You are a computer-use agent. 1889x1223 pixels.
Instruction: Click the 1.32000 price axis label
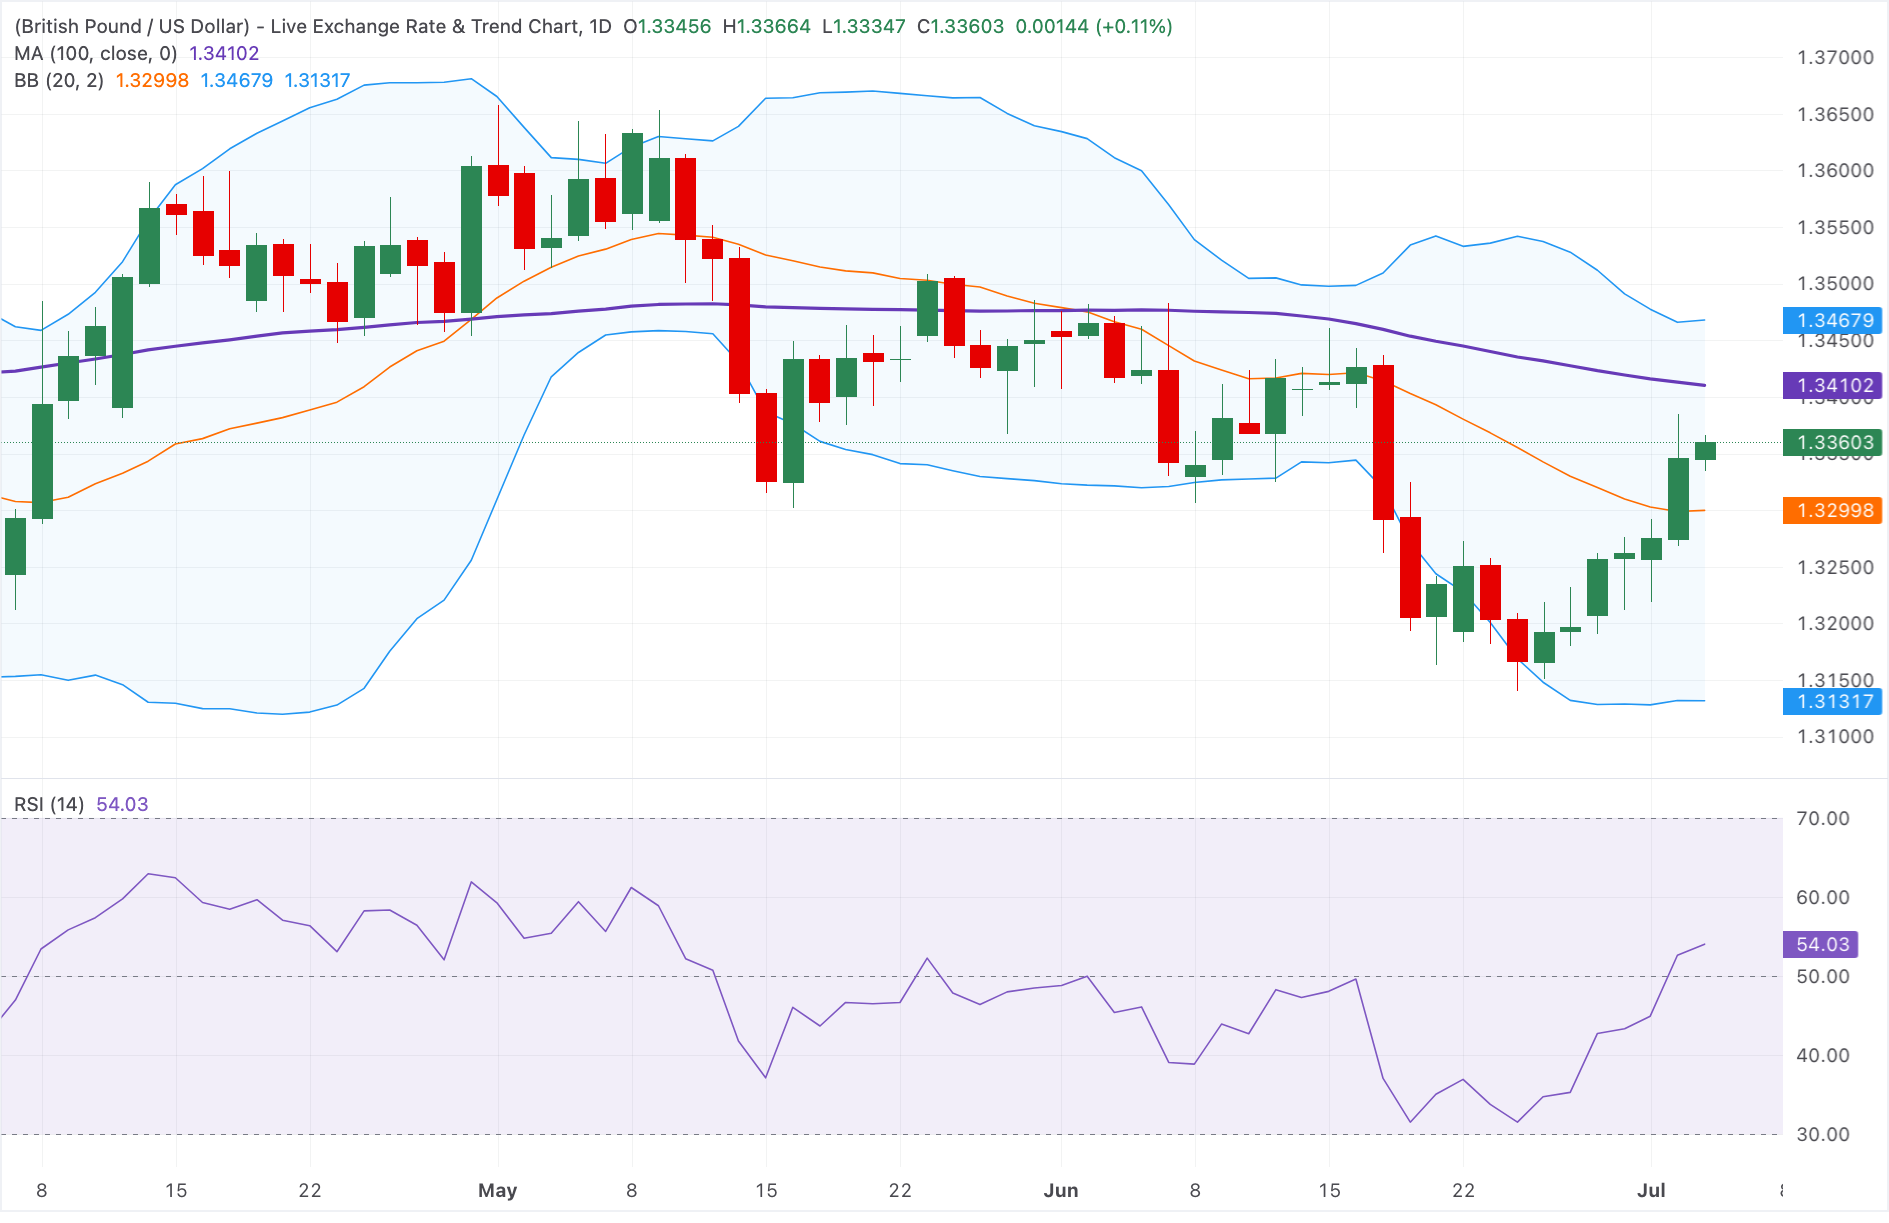[1835, 623]
